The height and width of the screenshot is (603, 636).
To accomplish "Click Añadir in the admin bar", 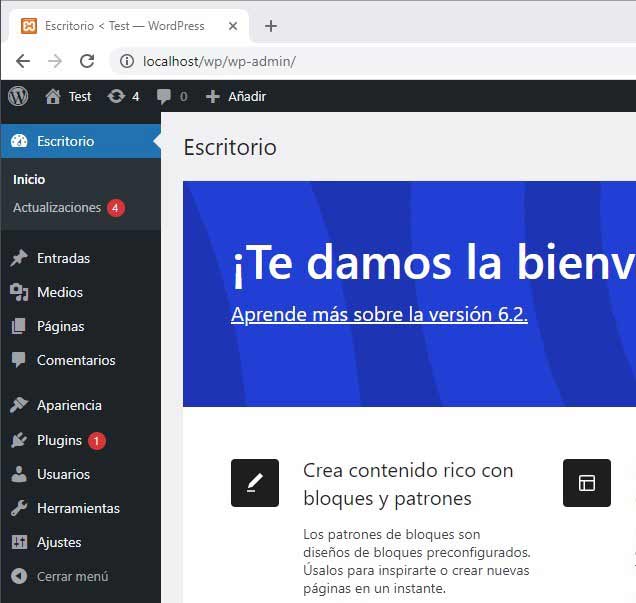I will [247, 97].
